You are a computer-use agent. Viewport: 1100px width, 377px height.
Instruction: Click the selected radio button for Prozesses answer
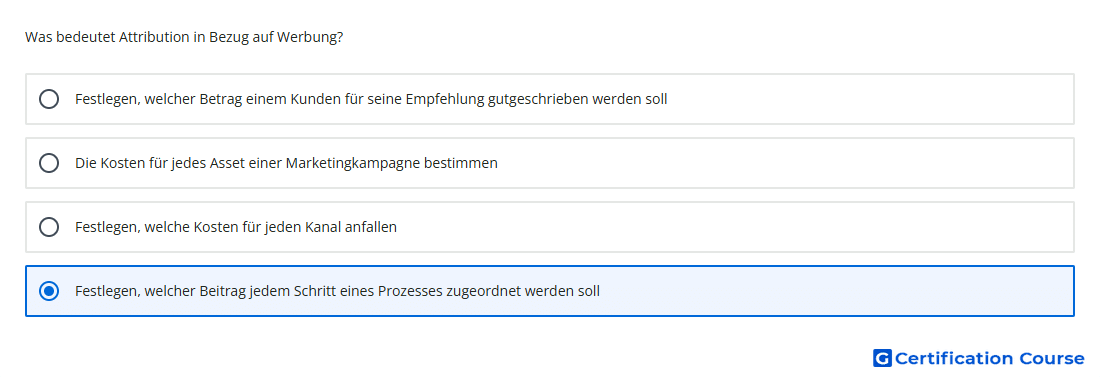[x=49, y=291]
